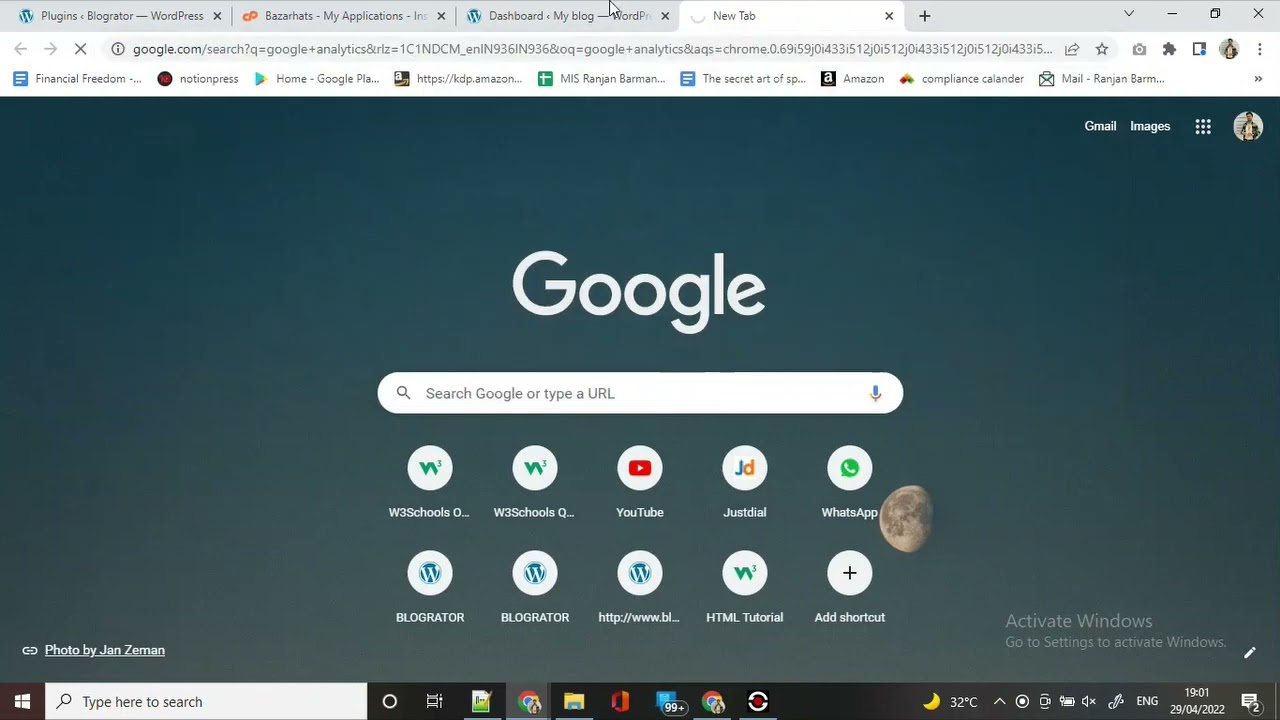Viewport: 1280px width, 720px height.
Task: Open the YouTube shortcut
Action: (x=640, y=468)
